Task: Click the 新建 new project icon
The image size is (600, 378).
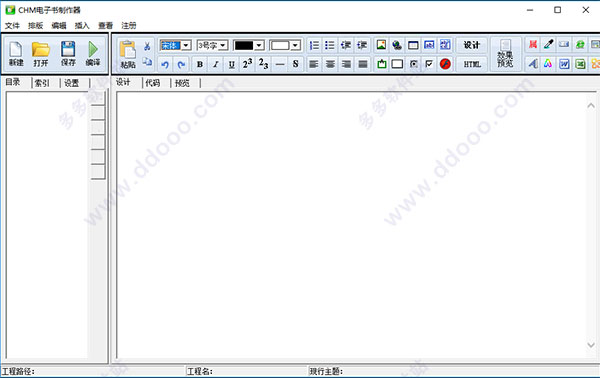Action: click(x=16, y=54)
